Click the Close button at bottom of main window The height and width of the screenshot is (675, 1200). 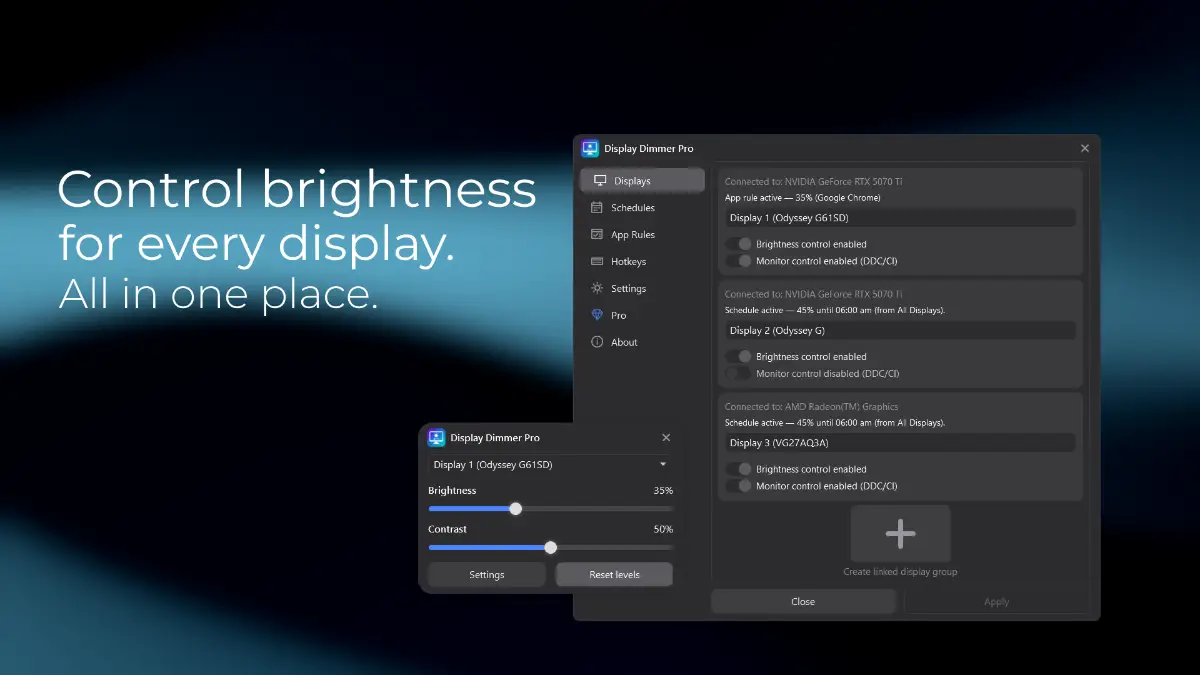coord(803,602)
